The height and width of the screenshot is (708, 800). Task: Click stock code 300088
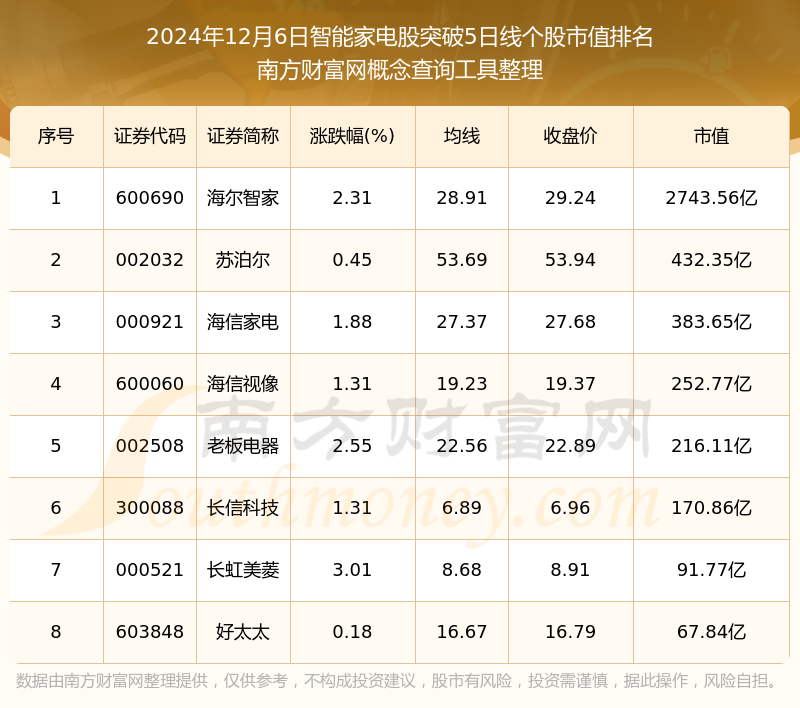tap(149, 508)
